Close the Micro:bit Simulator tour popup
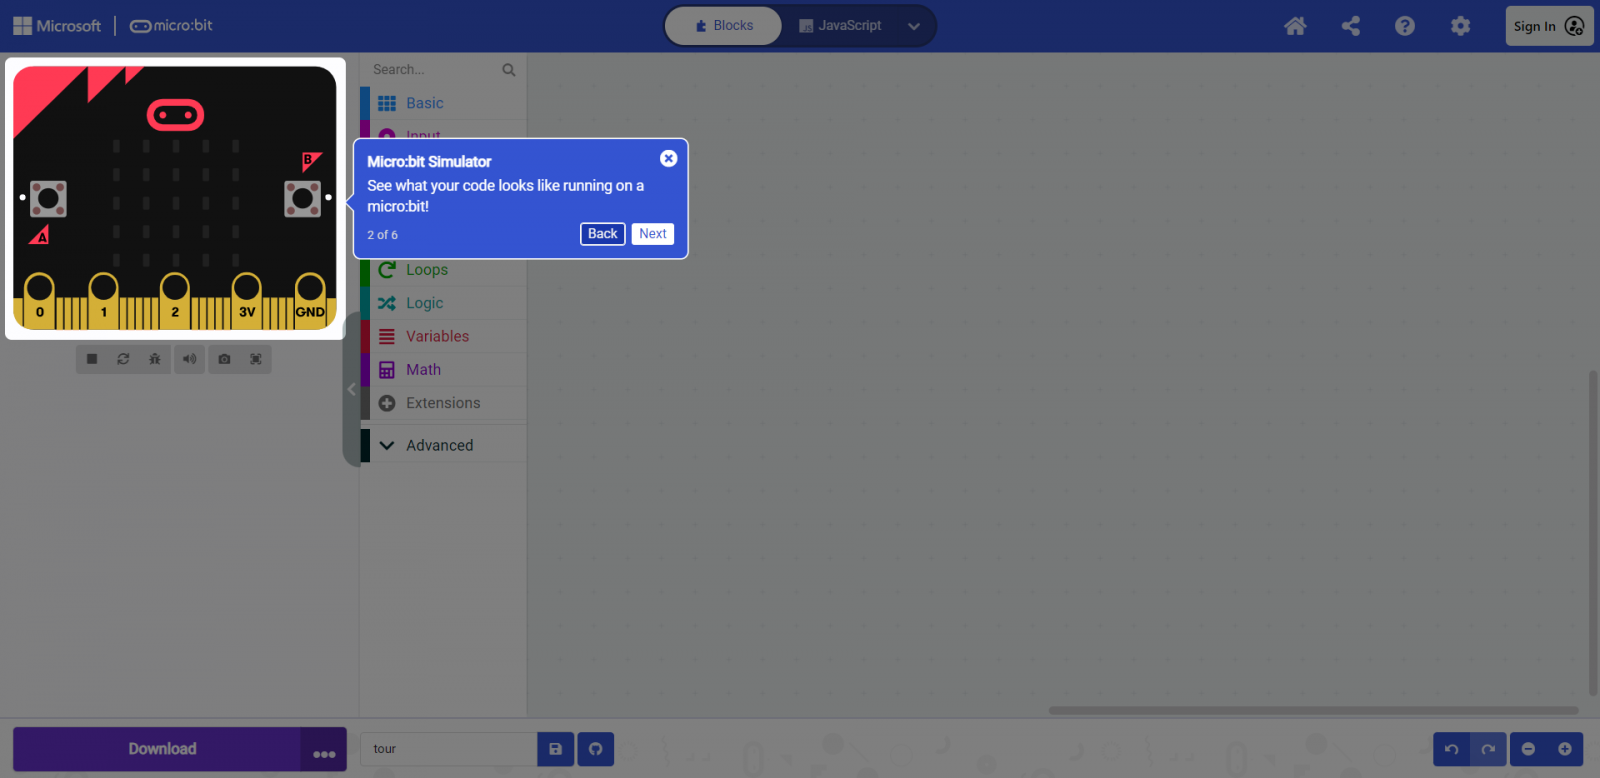The height and width of the screenshot is (778, 1600). pos(669,158)
